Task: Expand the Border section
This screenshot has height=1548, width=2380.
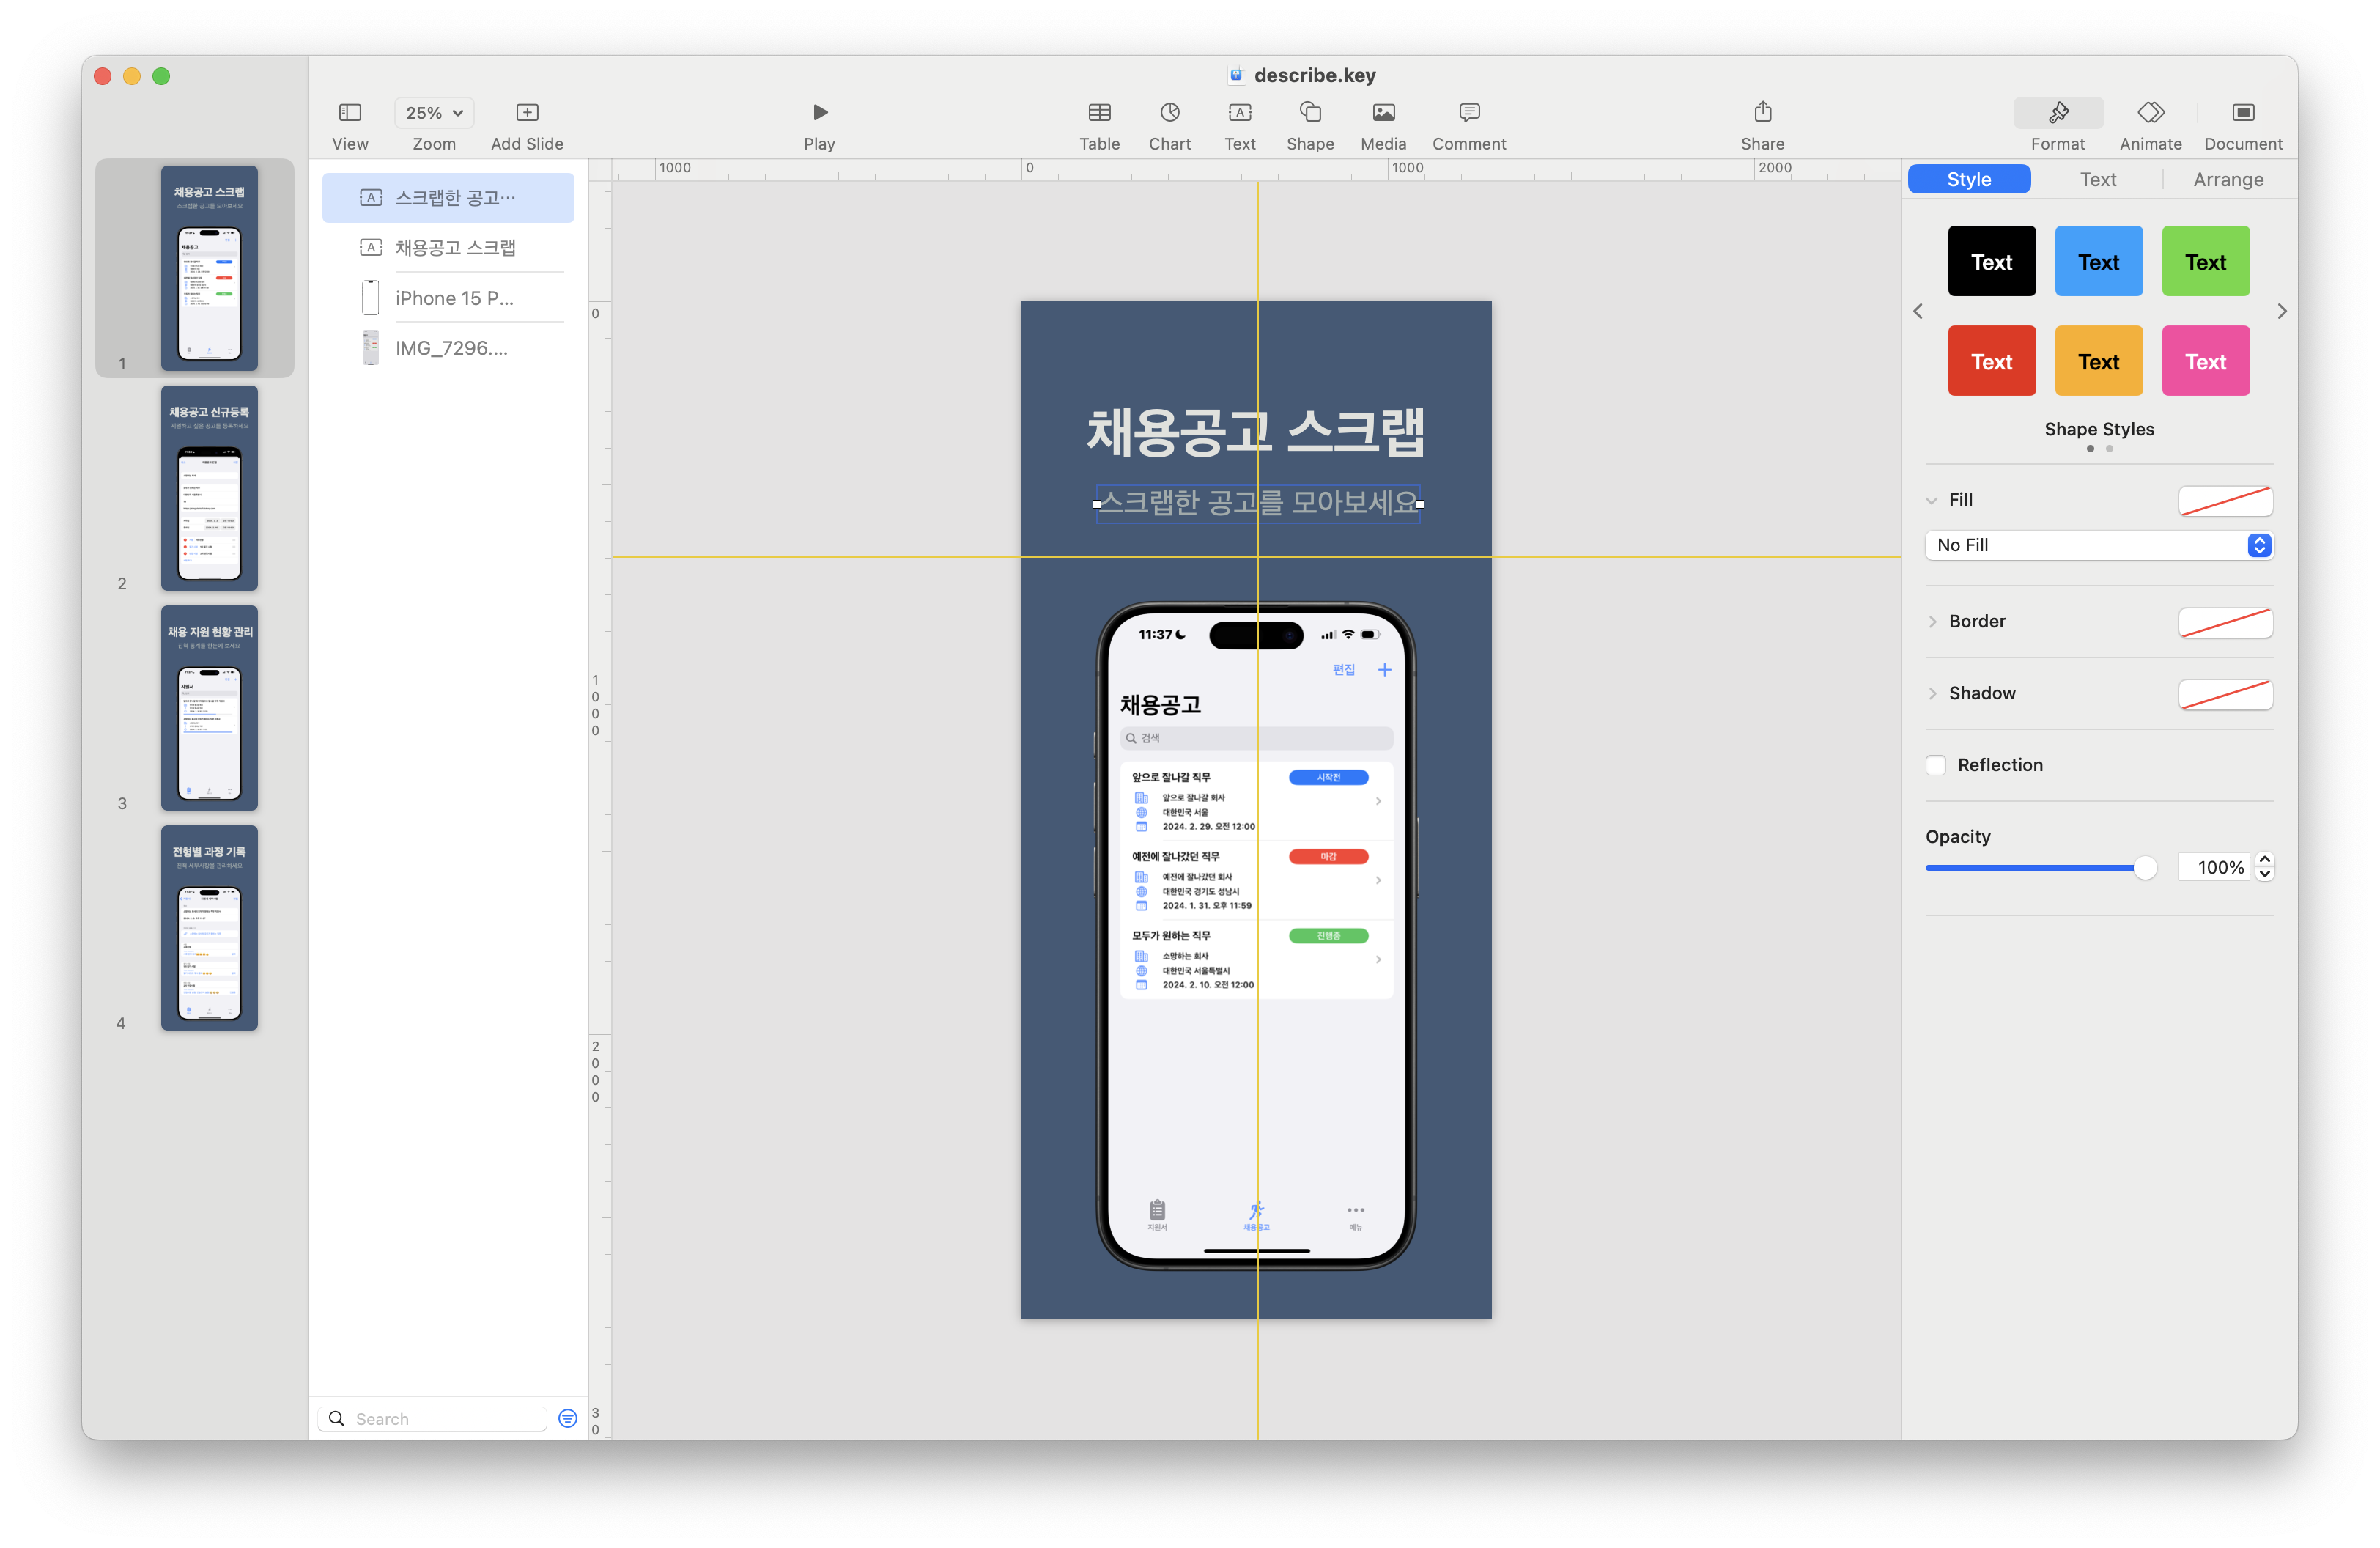Action: (1932, 621)
